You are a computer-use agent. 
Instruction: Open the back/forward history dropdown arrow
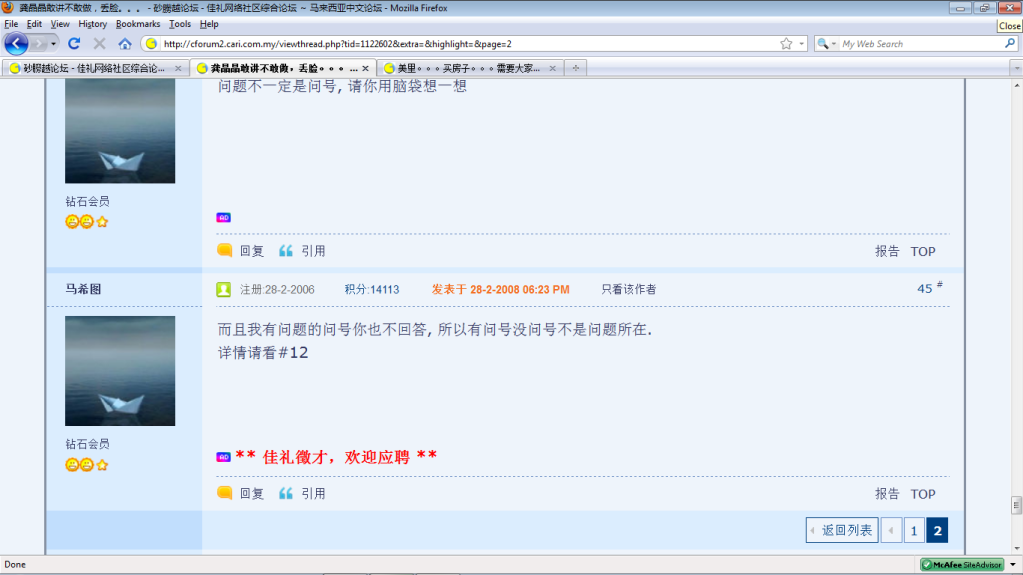[53, 44]
